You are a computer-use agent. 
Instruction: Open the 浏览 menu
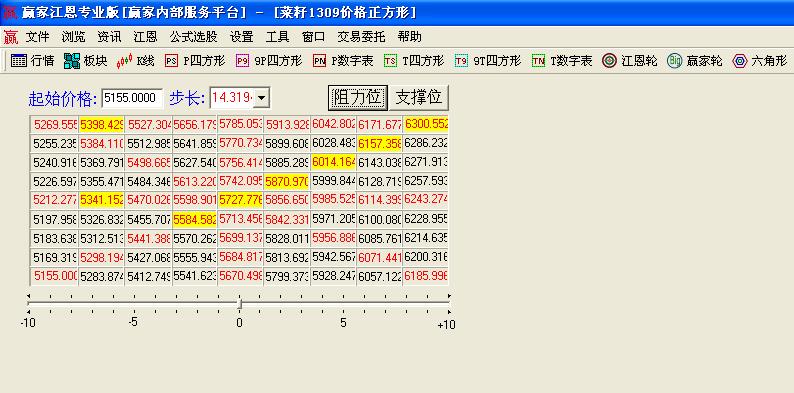[73, 37]
